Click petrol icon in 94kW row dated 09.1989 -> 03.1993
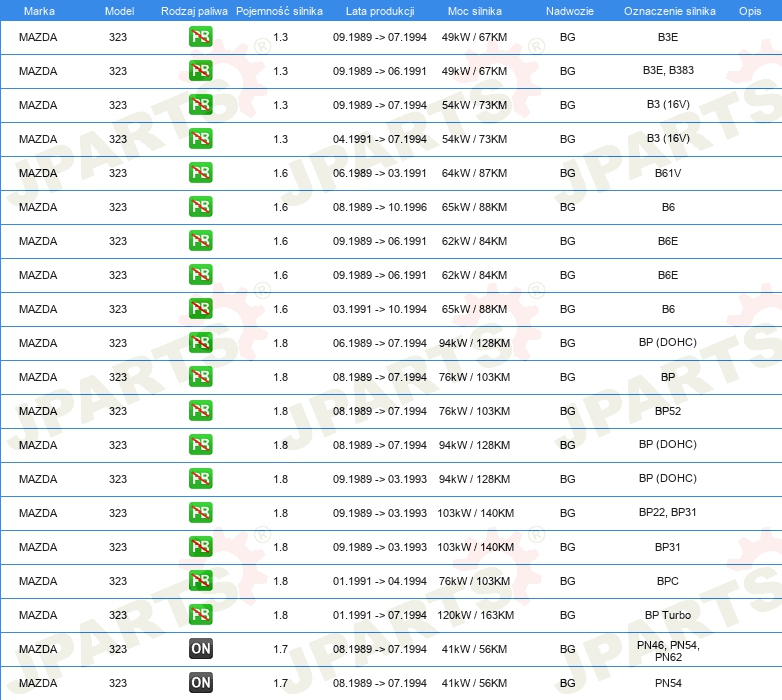Viewport: 782px width, 700px height. coord(200,479)
